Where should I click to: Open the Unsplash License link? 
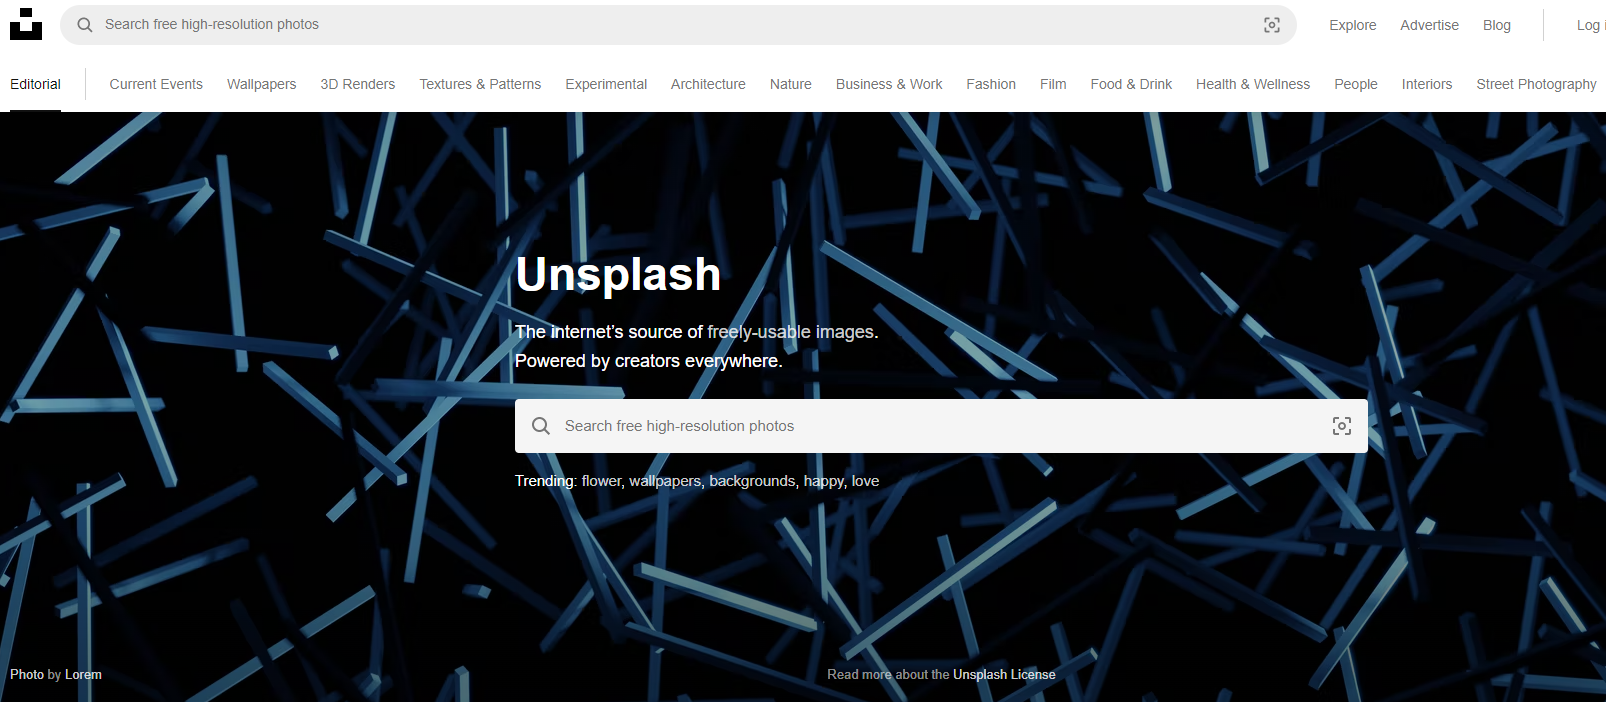[x=1004, y=675]
